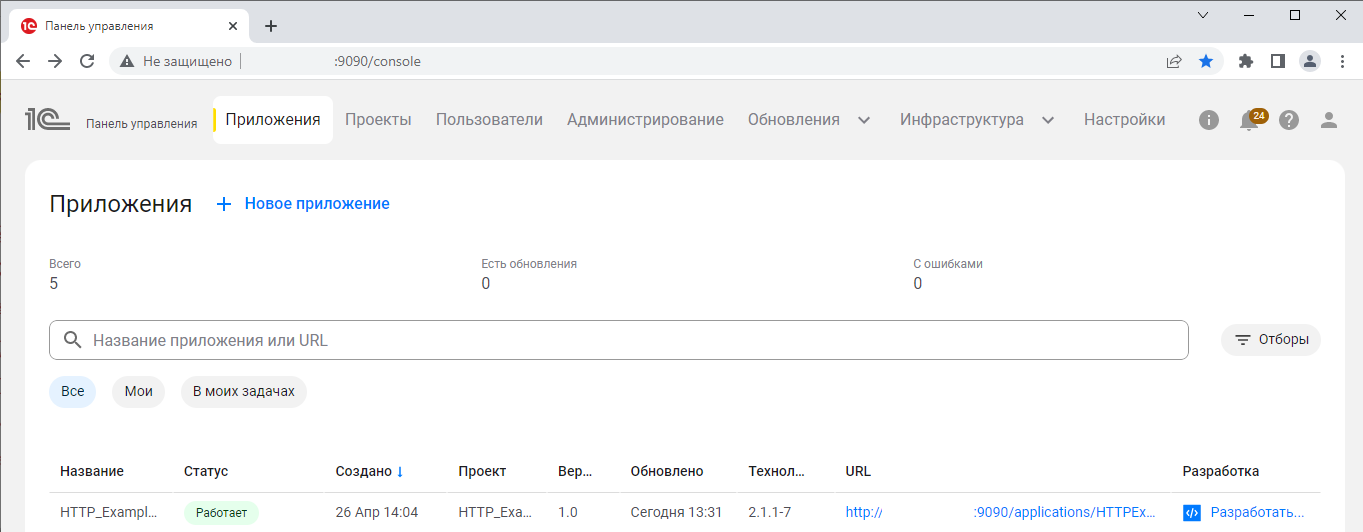The width and height of the screenshot is (1363, 532).
Task: Open "Разработать..." link for HTTP_Example app
Action: click(1256, 512)
